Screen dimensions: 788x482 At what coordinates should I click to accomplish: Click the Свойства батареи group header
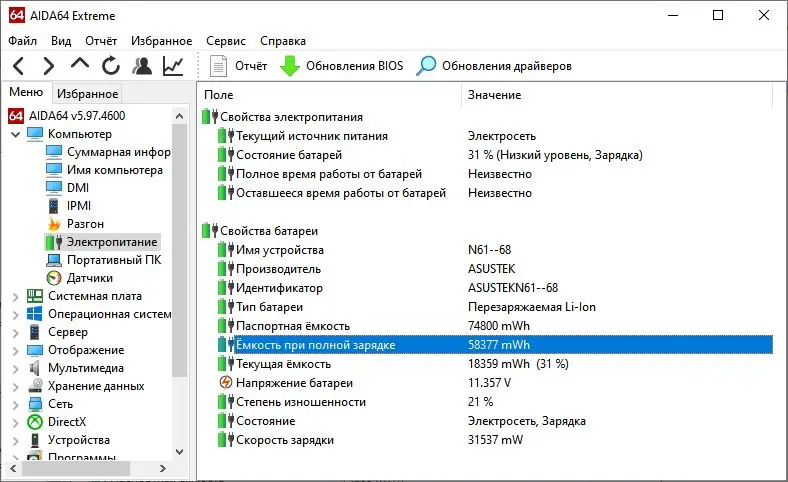click(x=269, y=231)
